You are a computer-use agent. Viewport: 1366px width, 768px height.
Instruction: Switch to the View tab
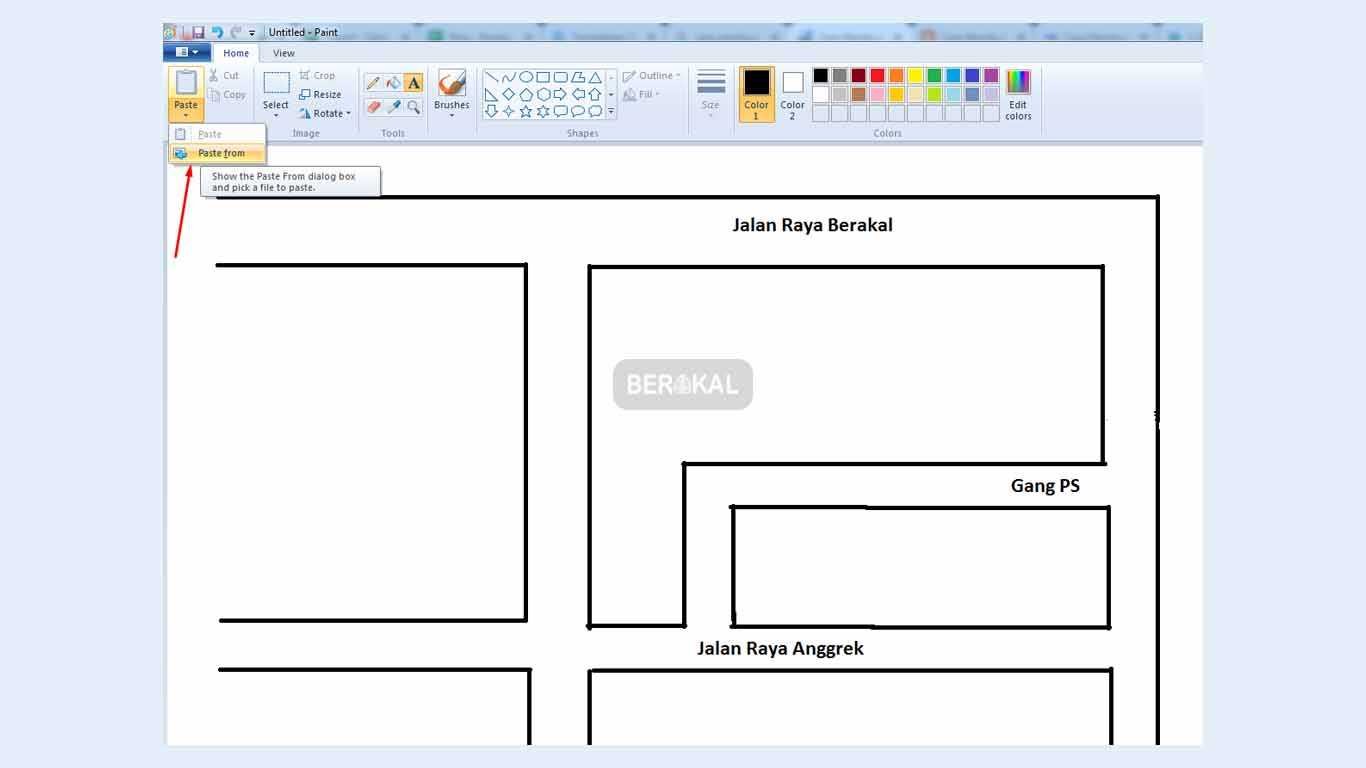[284, 53]
